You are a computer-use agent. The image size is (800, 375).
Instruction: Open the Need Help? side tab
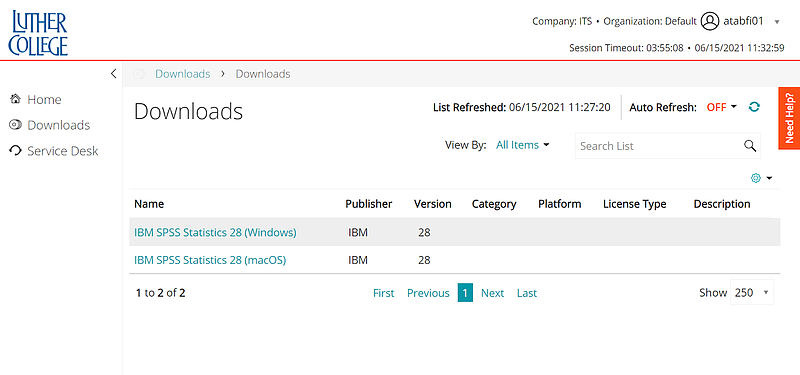tap(789, 118)
